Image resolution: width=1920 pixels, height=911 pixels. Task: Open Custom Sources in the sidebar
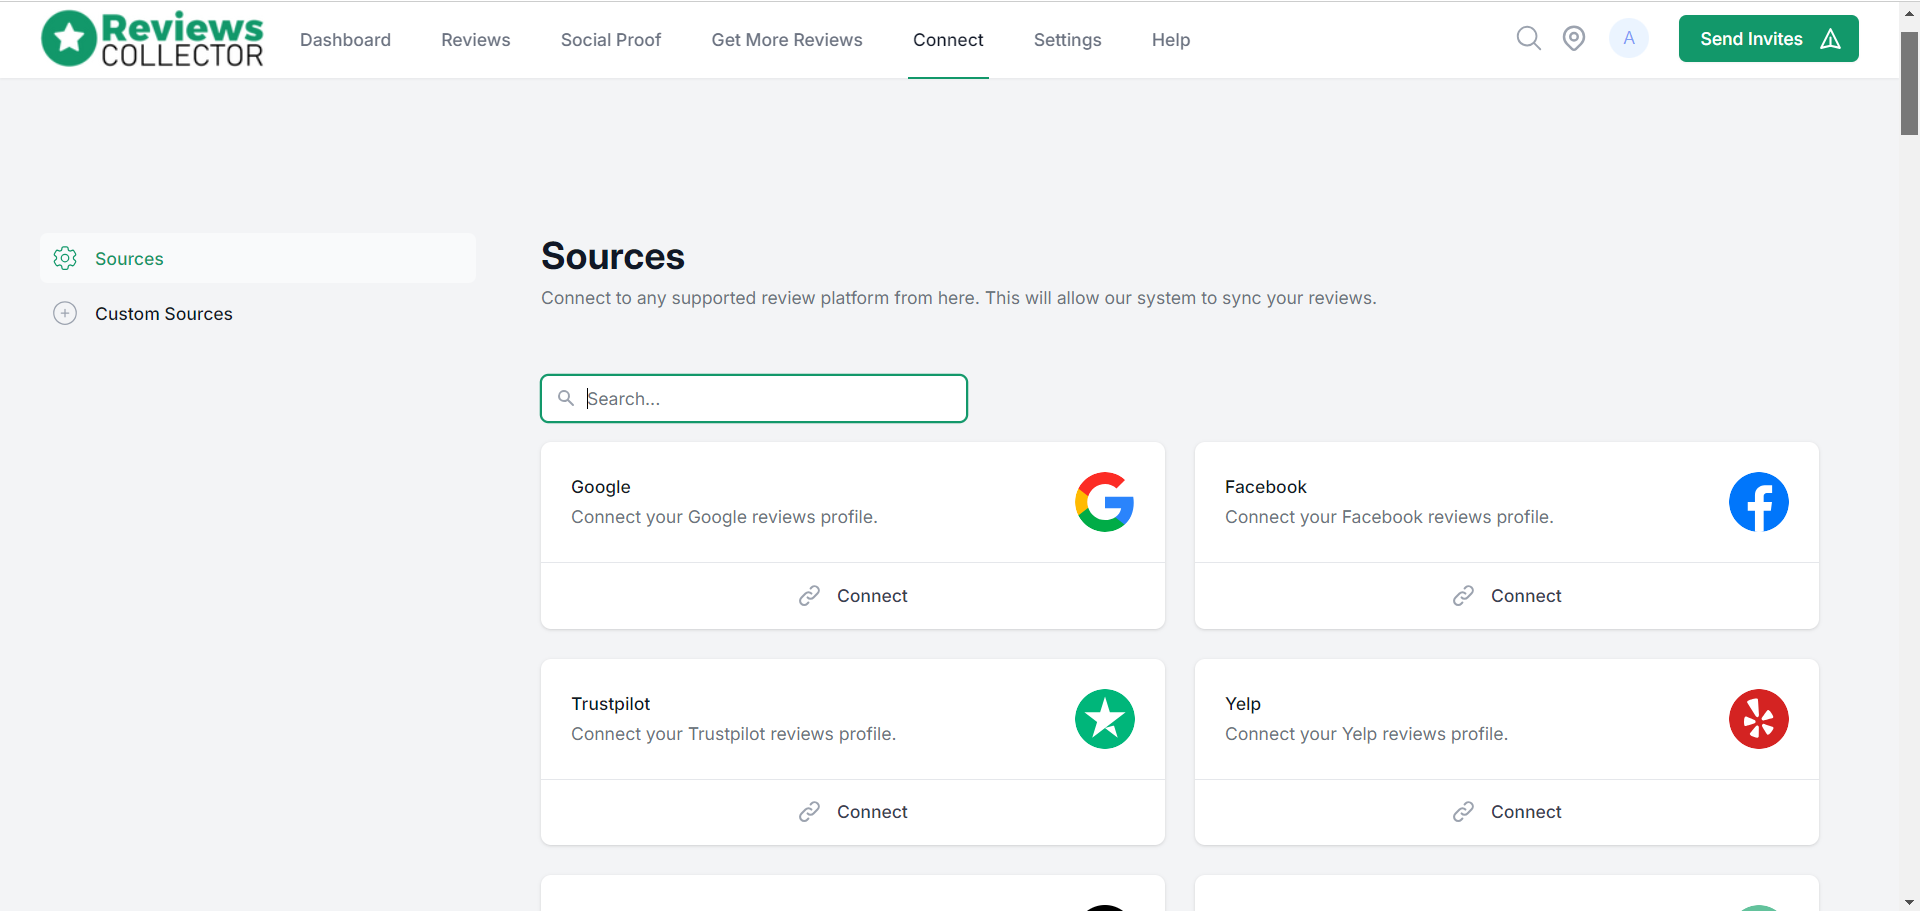pyautogui.click(x=258, y=313)
